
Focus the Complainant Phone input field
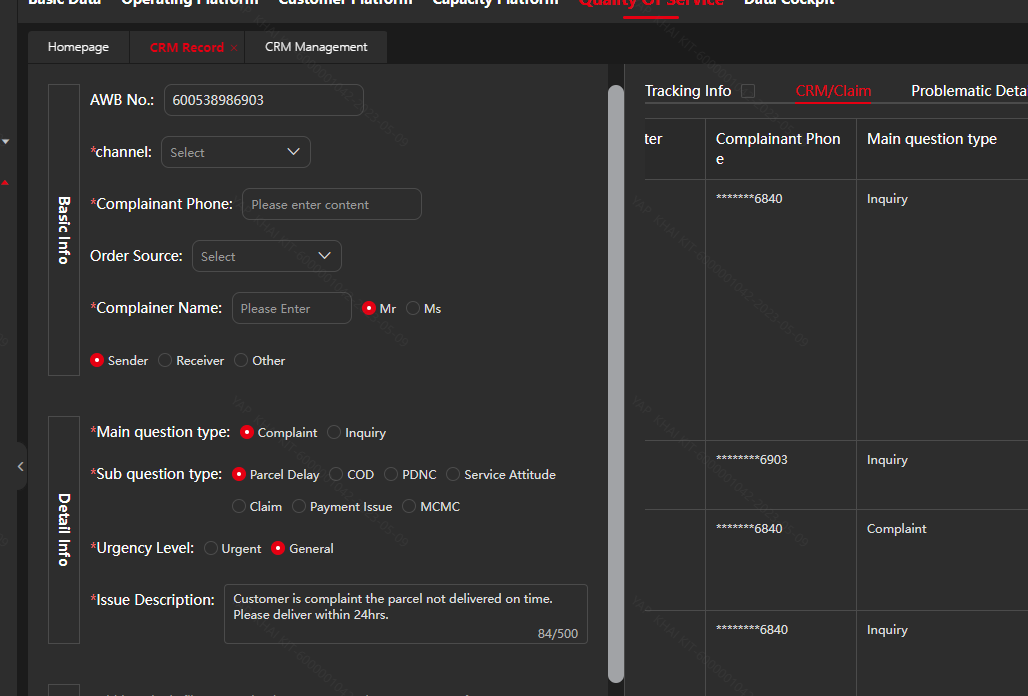[x=331, y=204]
